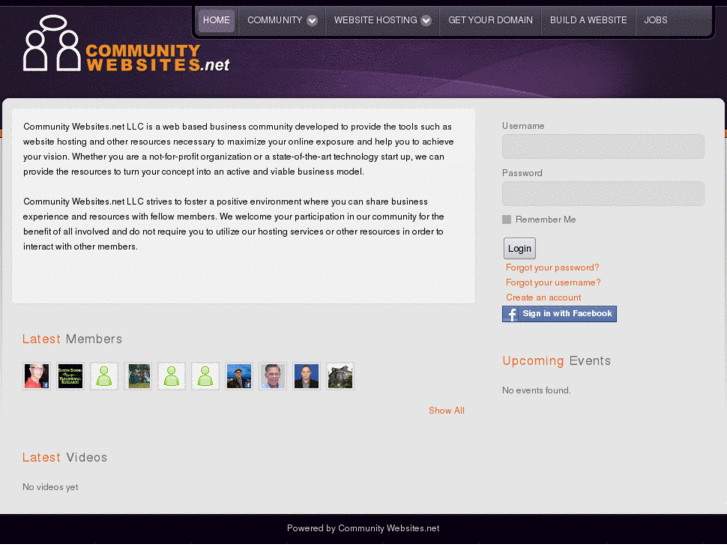
Task: Open the JOBS menu item
Action: tap(656, 20)
